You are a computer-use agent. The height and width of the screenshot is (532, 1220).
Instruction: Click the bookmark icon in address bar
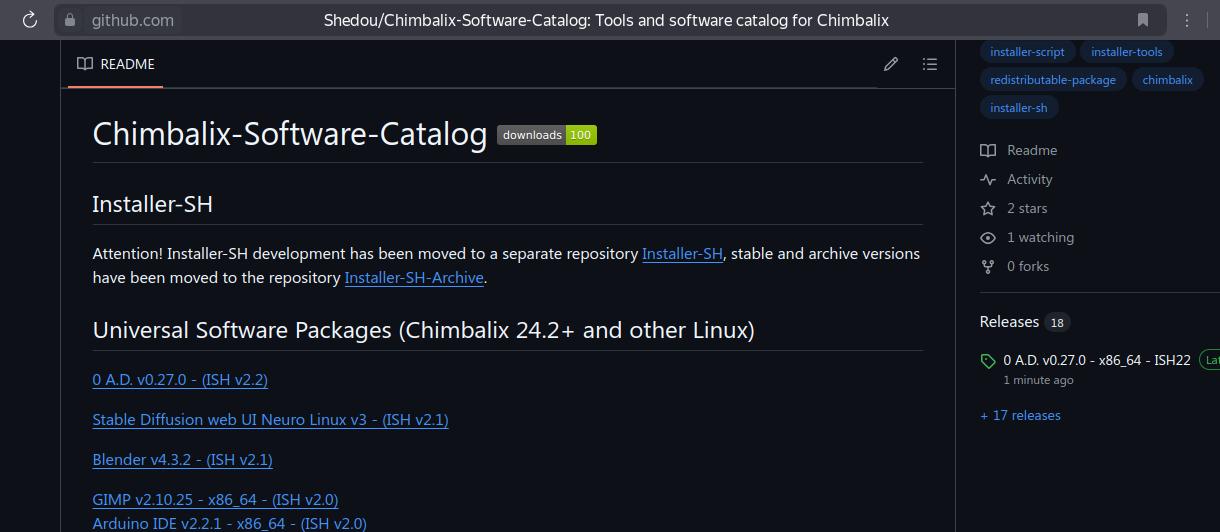1143,20
